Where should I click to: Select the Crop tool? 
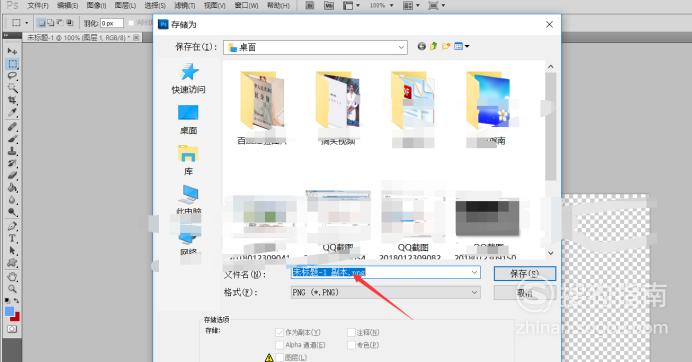coord(12,100)
